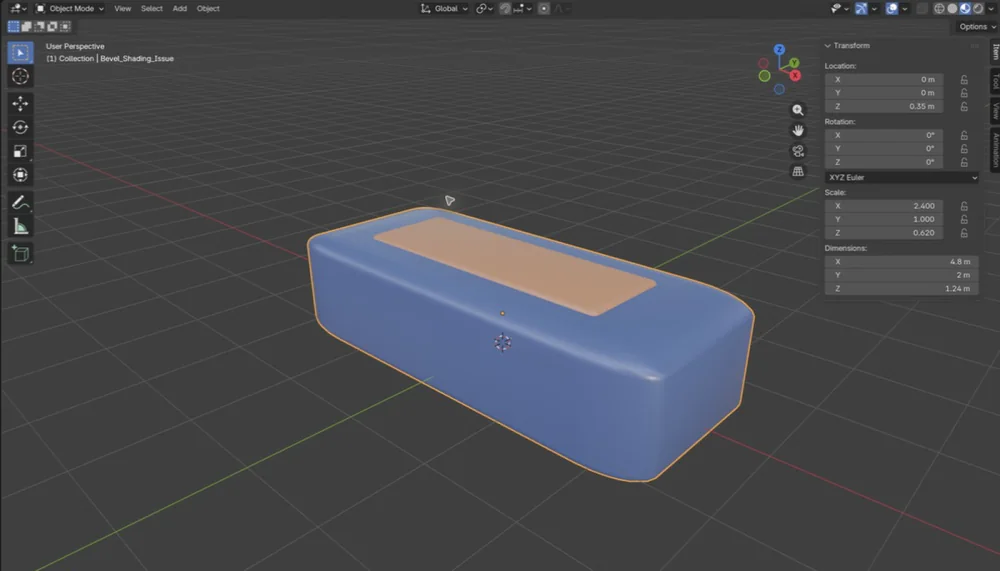The width and height of the screenshot is (1000, 571).
Task: Switch to solid viewport shading
Action: pyautogui.click(x=952, y=8)
